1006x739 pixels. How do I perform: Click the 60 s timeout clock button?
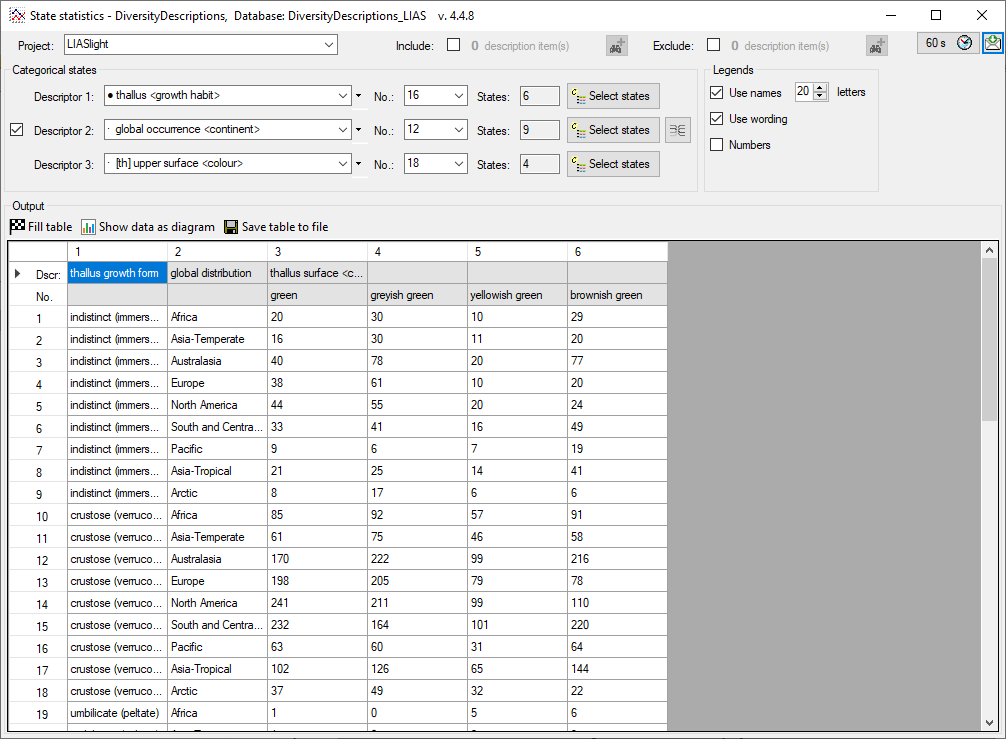coord(947,43)
